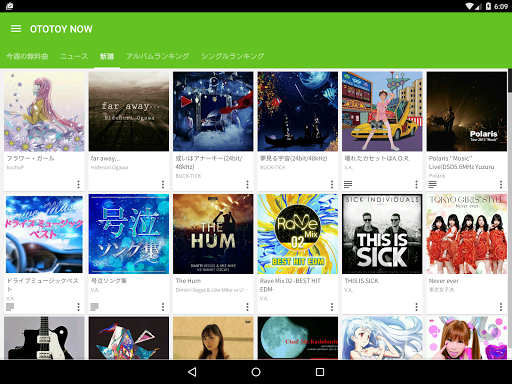This screenshot has width=512, height=384.
Task: Click The Hum album title text
Action: point(188,281)
